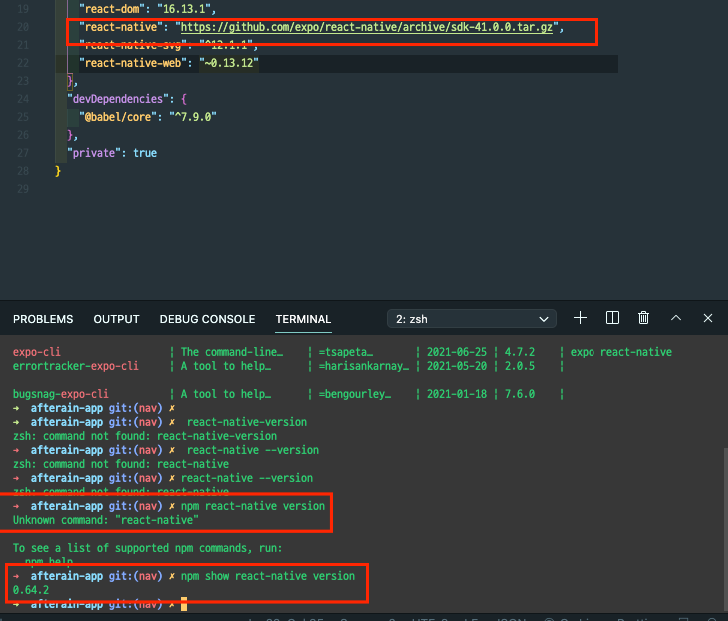Open the github.com expo react-native archive link
Image resolution: width=728 pixels, height=621 pixels.
367,27
